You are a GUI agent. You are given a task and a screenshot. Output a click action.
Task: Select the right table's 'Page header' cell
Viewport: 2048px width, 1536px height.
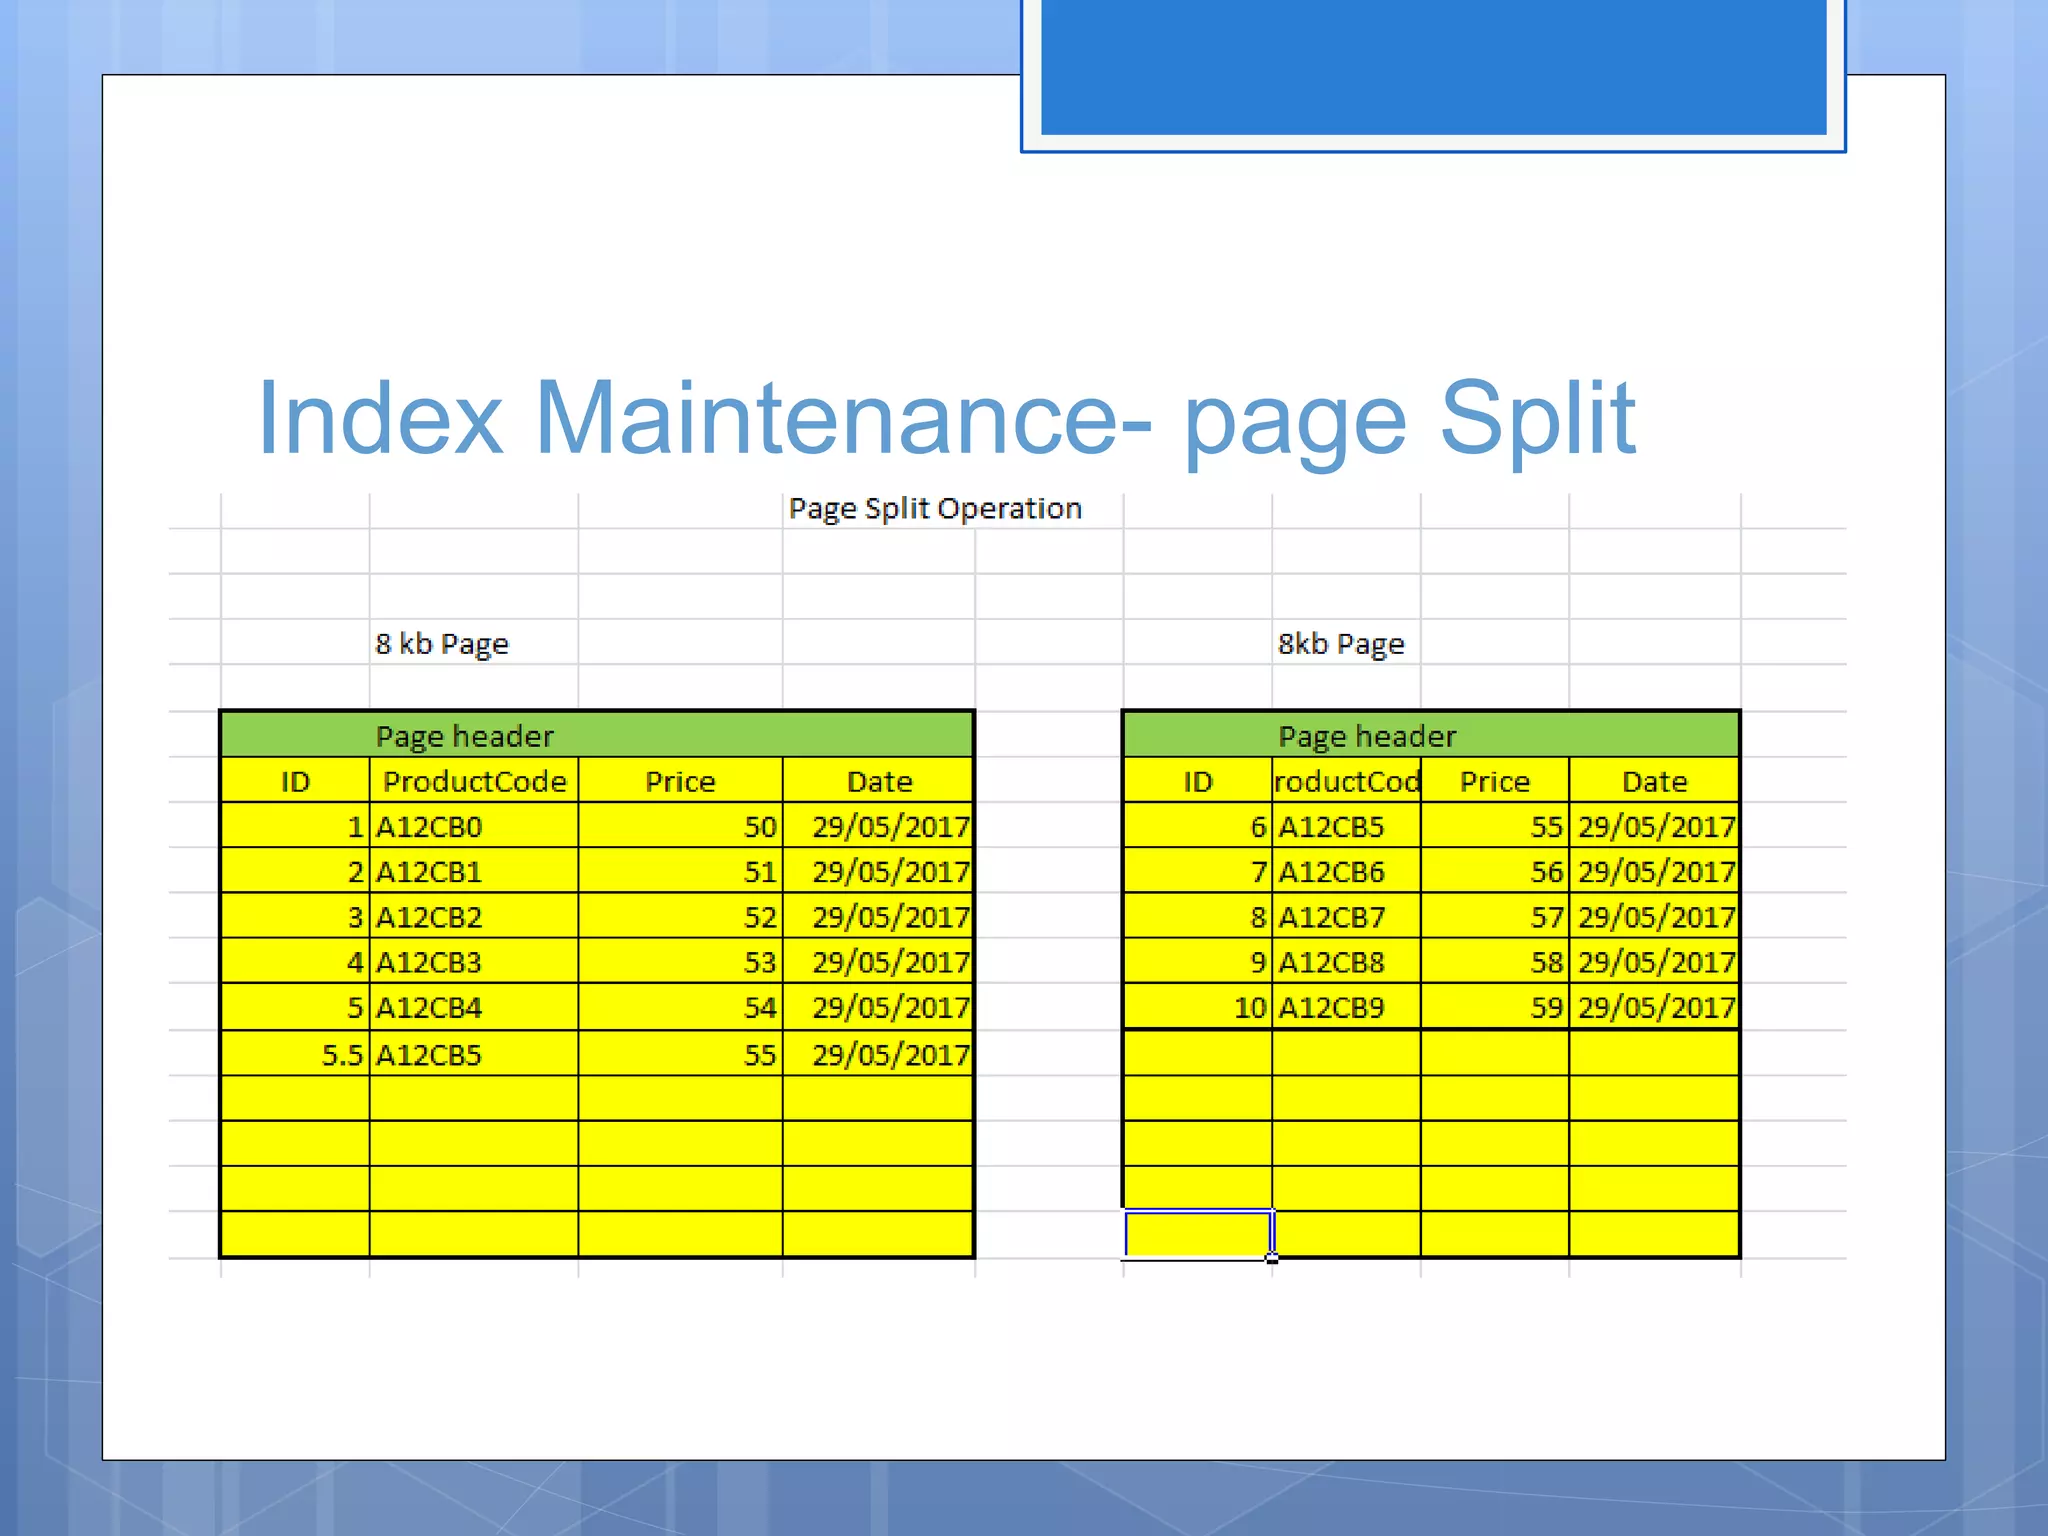click(1431, 735)
